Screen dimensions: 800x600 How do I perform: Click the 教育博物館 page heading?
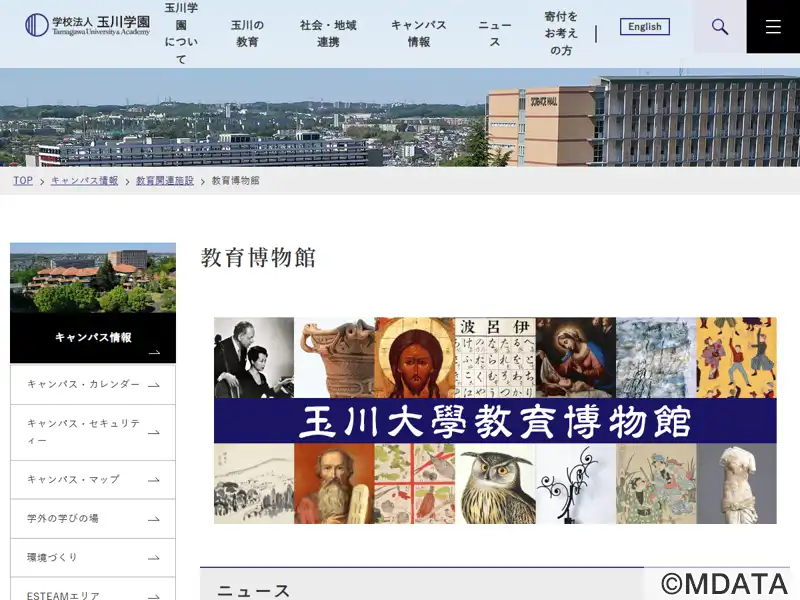pyautogui.click(x=258, y=258)
